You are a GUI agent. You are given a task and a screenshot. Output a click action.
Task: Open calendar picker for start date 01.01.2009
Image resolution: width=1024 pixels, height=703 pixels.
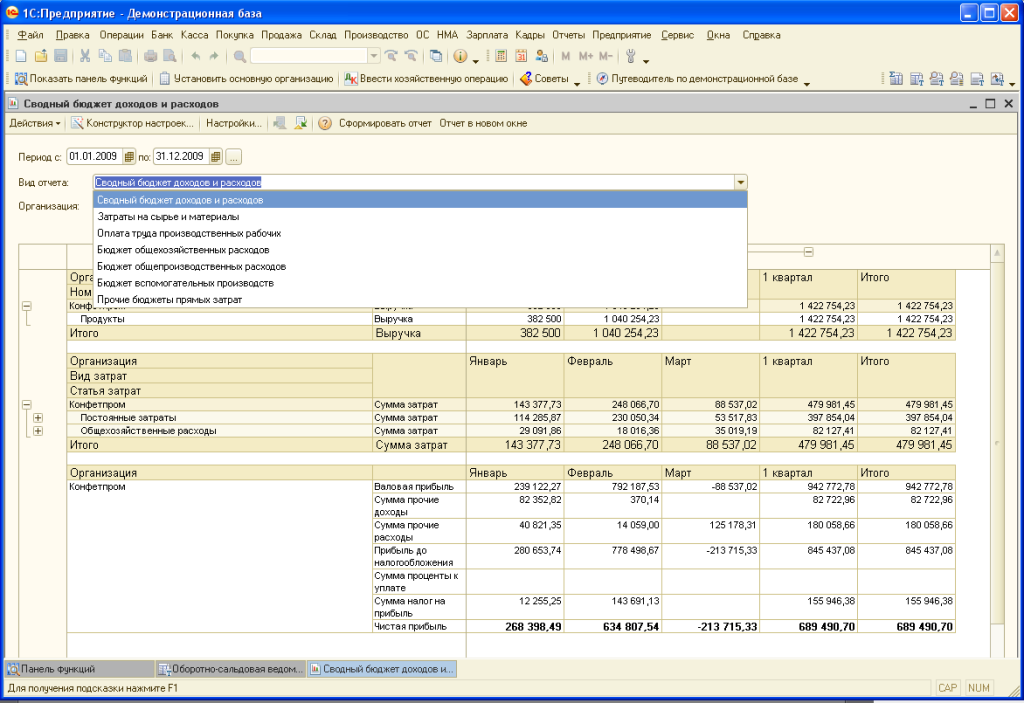[x=129, y=157]
